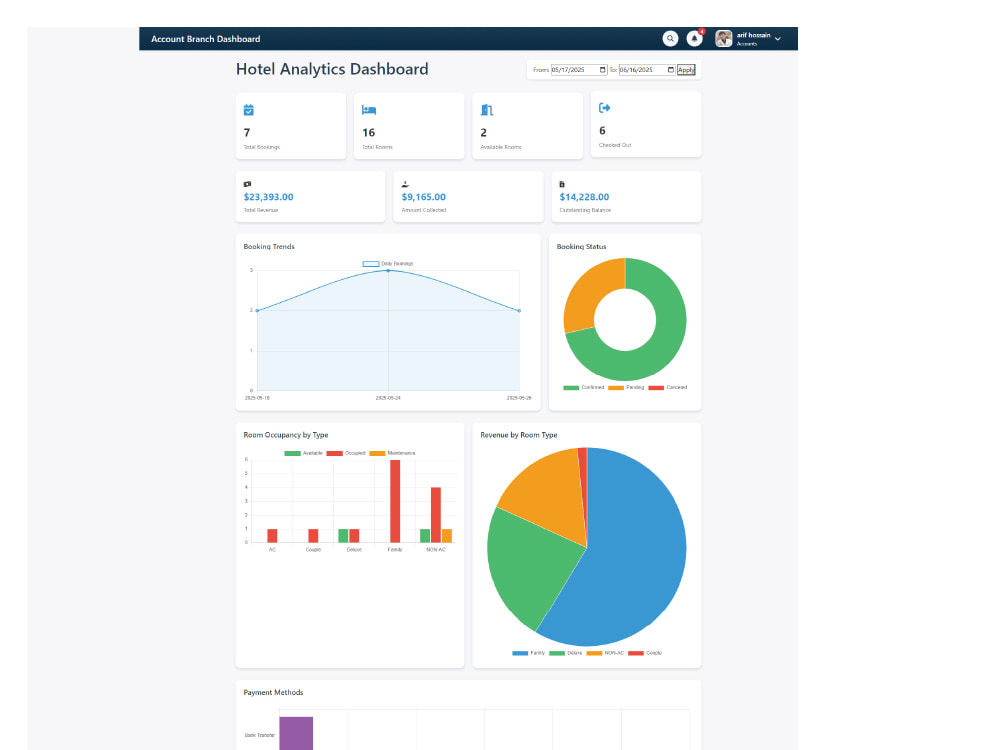Image resolution: width=1000 pixels, height=750 pixels.
Task: Expand the user menu chevron
Action: click(x=777, y=39)
